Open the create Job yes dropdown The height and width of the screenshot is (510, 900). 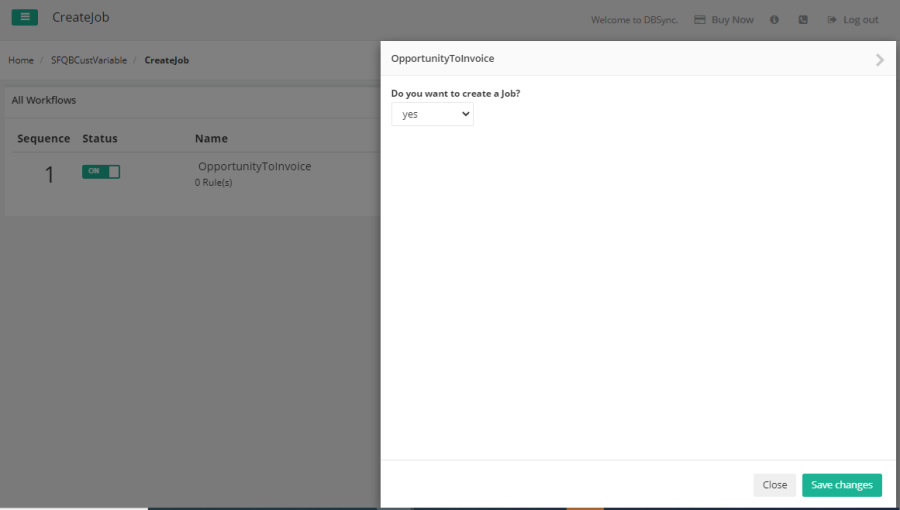pos(432,115)
